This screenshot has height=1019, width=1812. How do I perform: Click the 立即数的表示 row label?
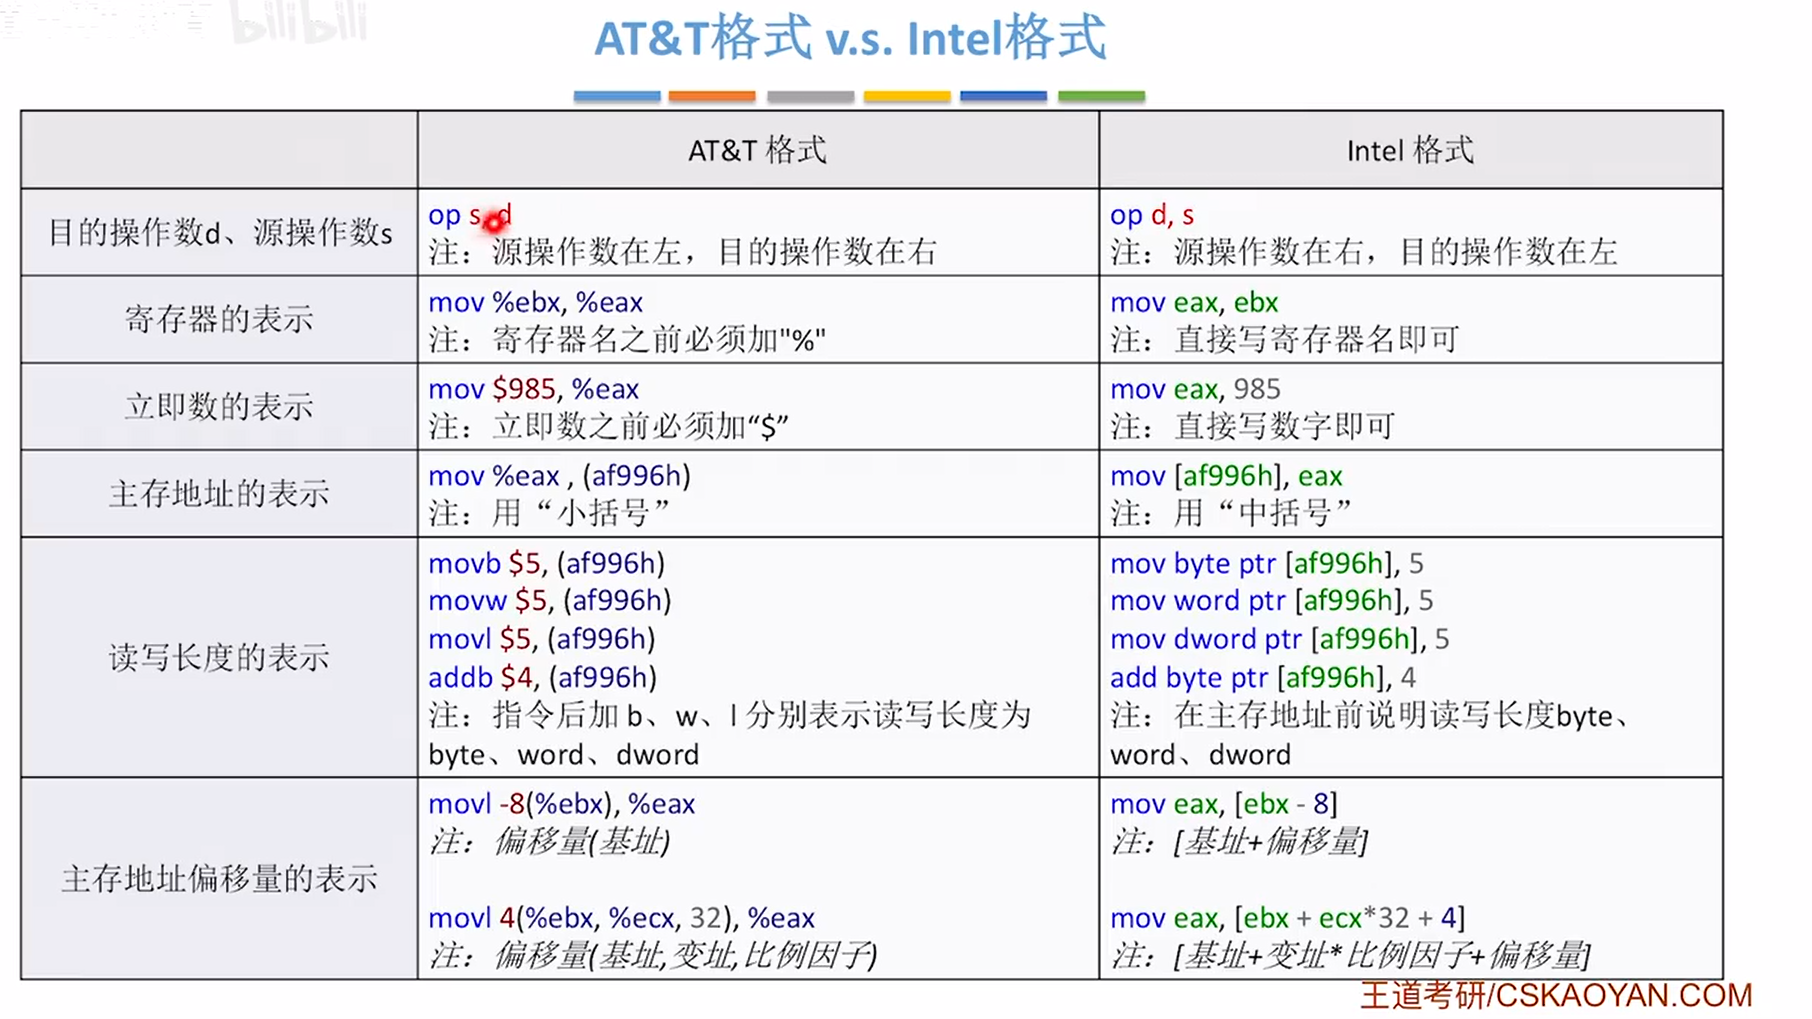219,406
